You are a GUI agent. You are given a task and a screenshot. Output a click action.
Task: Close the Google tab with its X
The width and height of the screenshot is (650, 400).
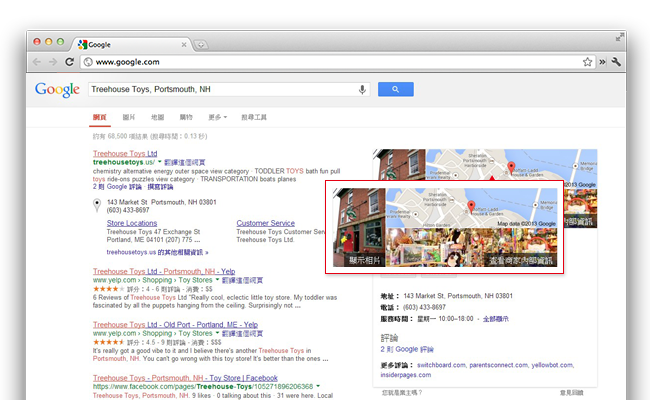(x=184, y=44)
